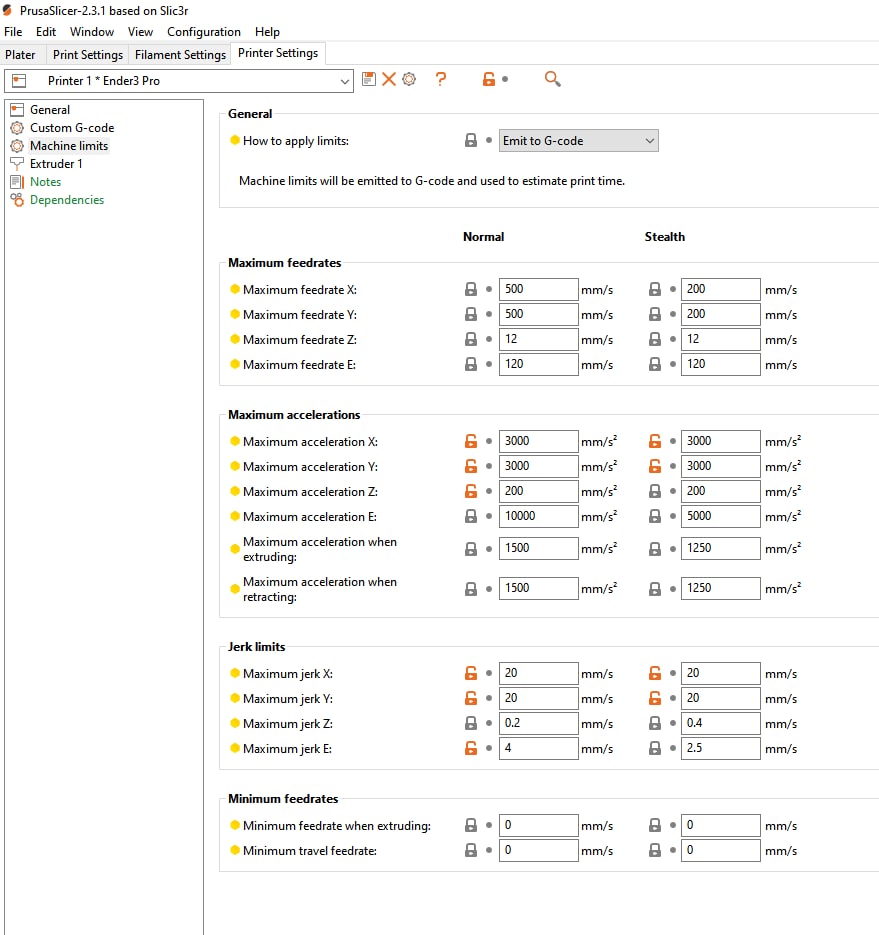
Task: Click the save preset floppy icon
Action: [x=369, y=79]
